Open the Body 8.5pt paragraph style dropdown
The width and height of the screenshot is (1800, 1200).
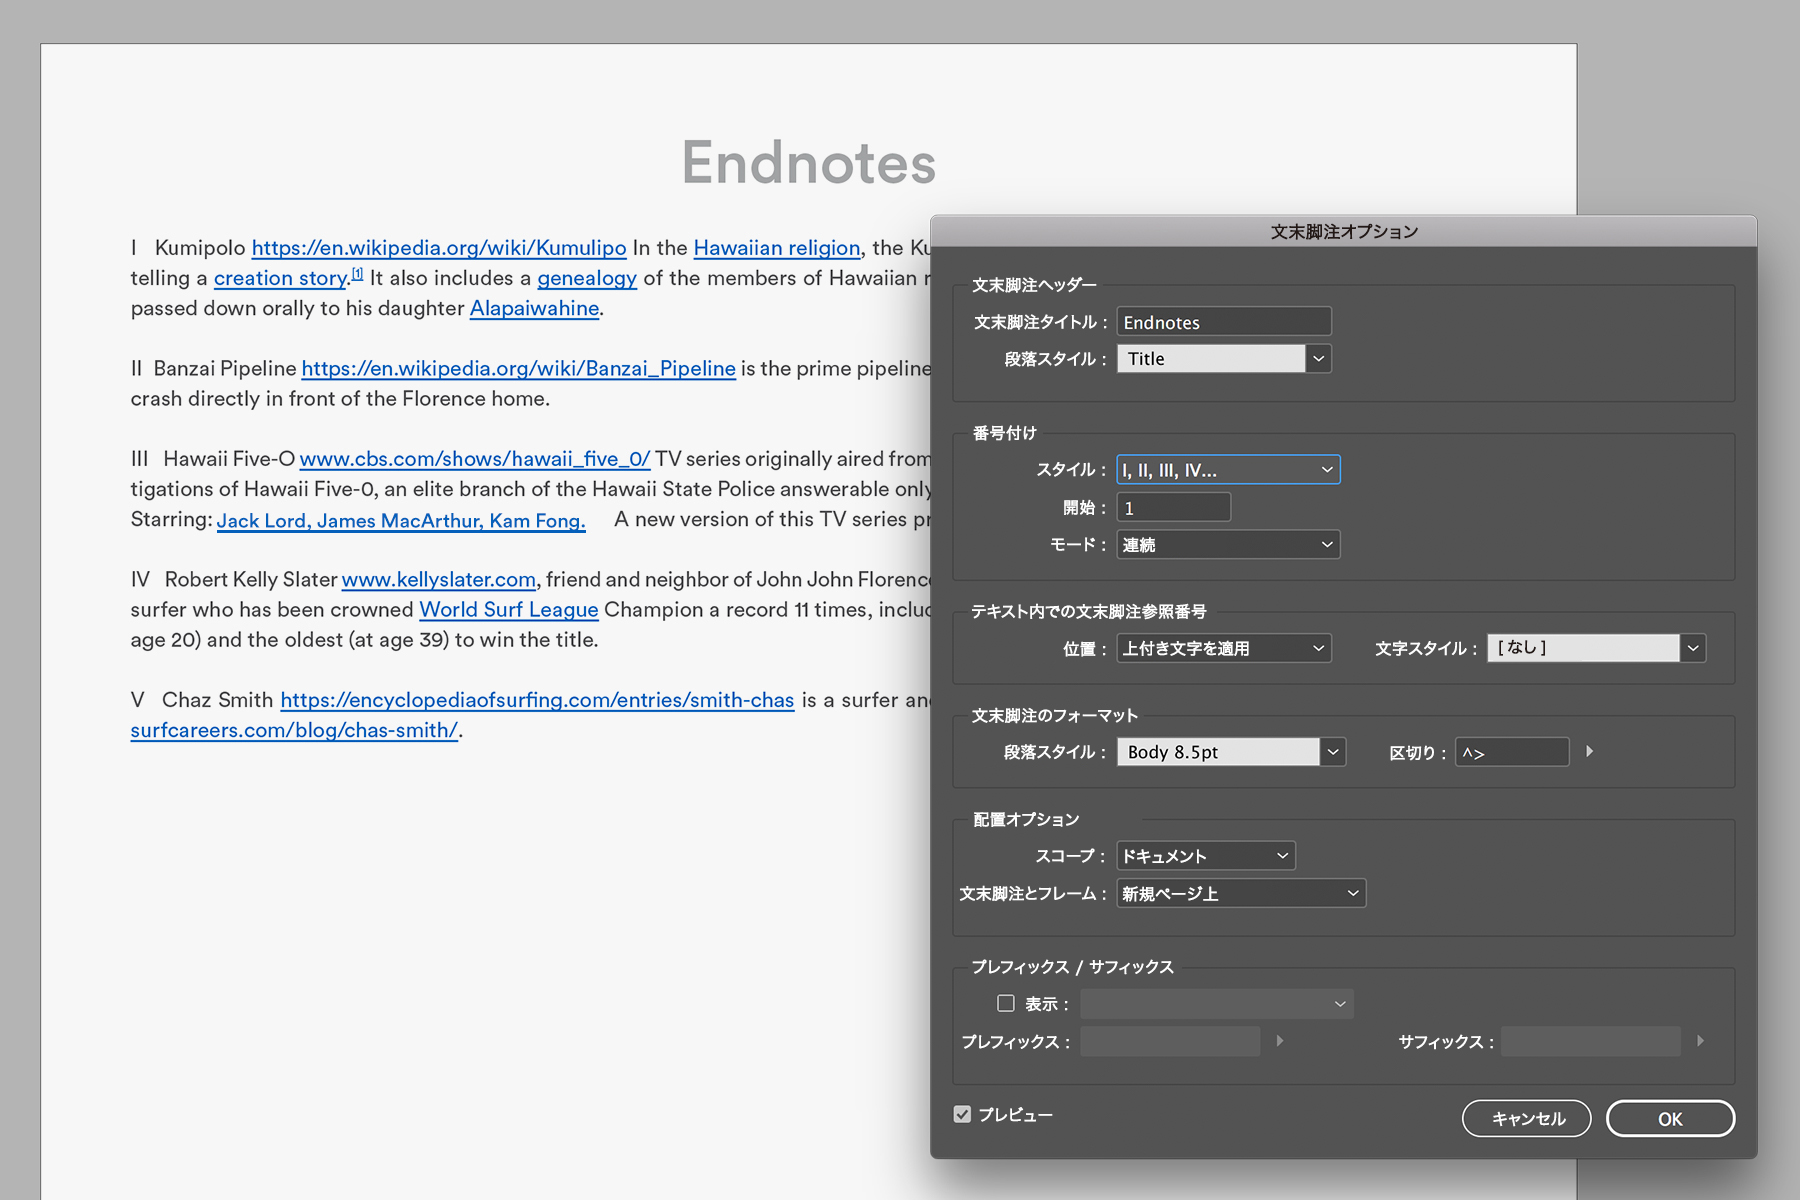tap(1332, 752)
